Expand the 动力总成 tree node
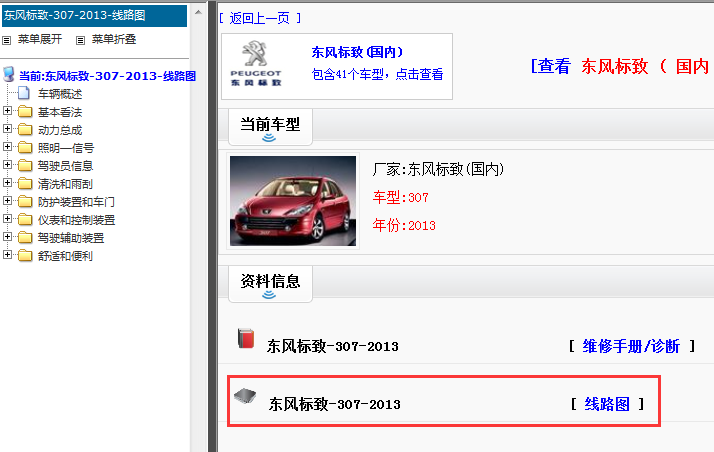 (7, 129)
